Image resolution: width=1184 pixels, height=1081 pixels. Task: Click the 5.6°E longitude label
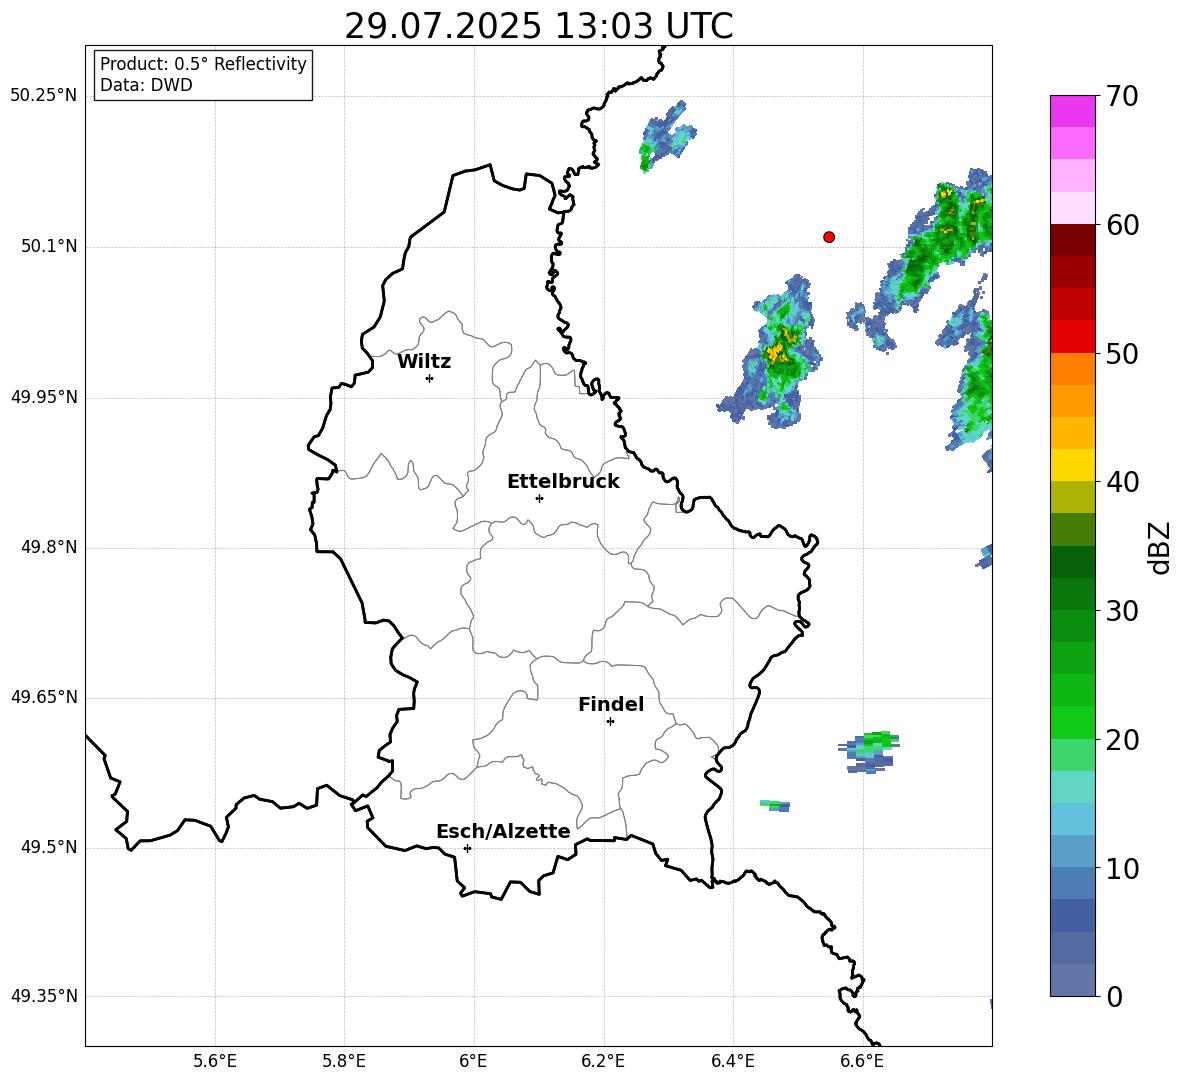pos(215,1061)
